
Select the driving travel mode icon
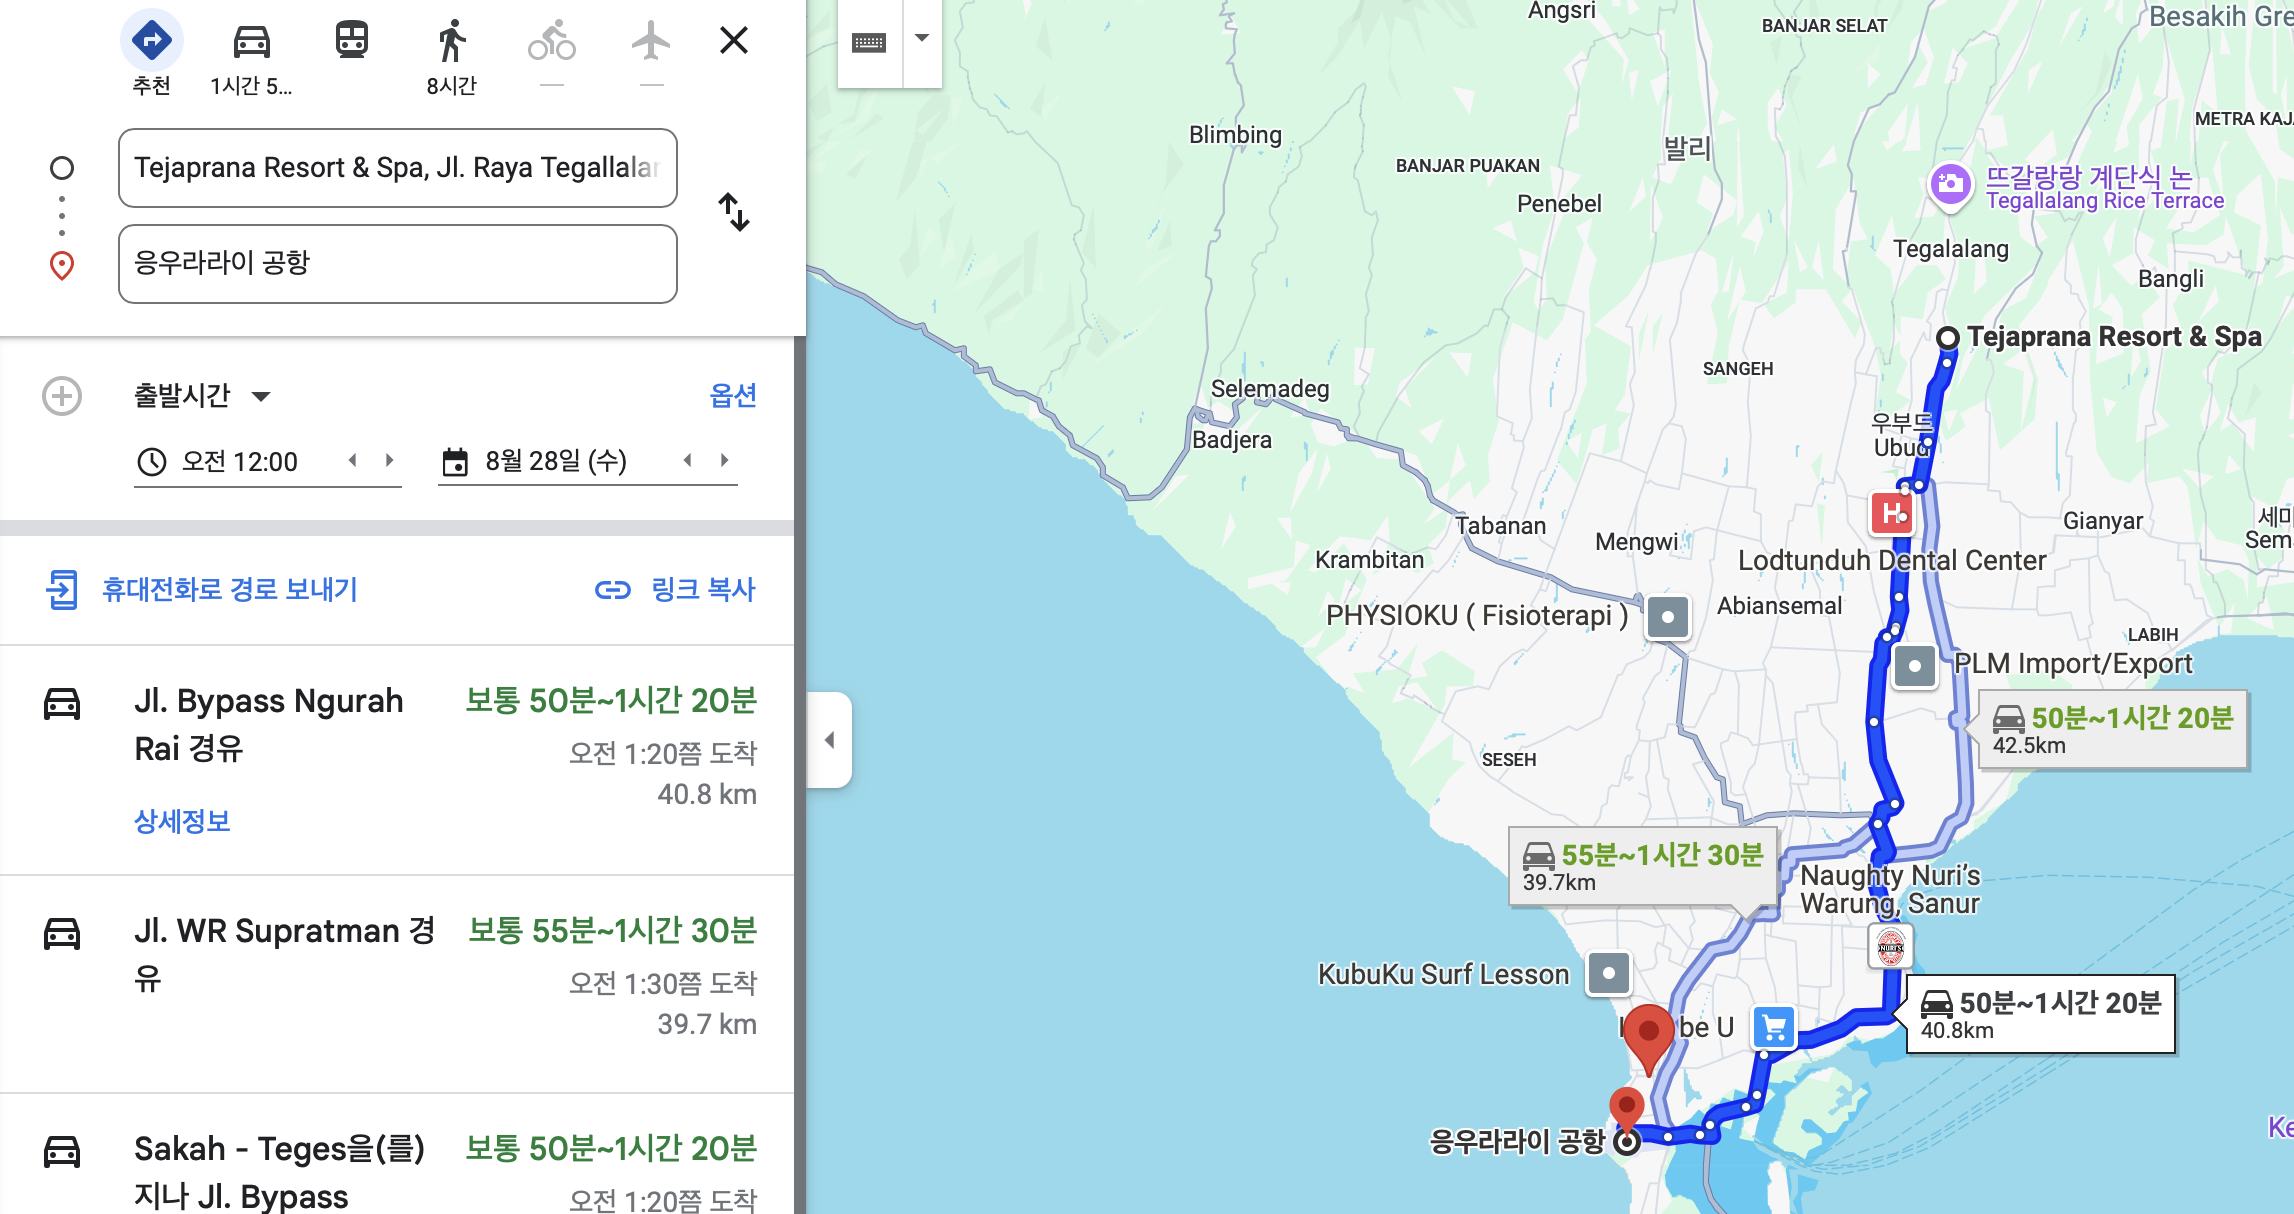(251, 42)
